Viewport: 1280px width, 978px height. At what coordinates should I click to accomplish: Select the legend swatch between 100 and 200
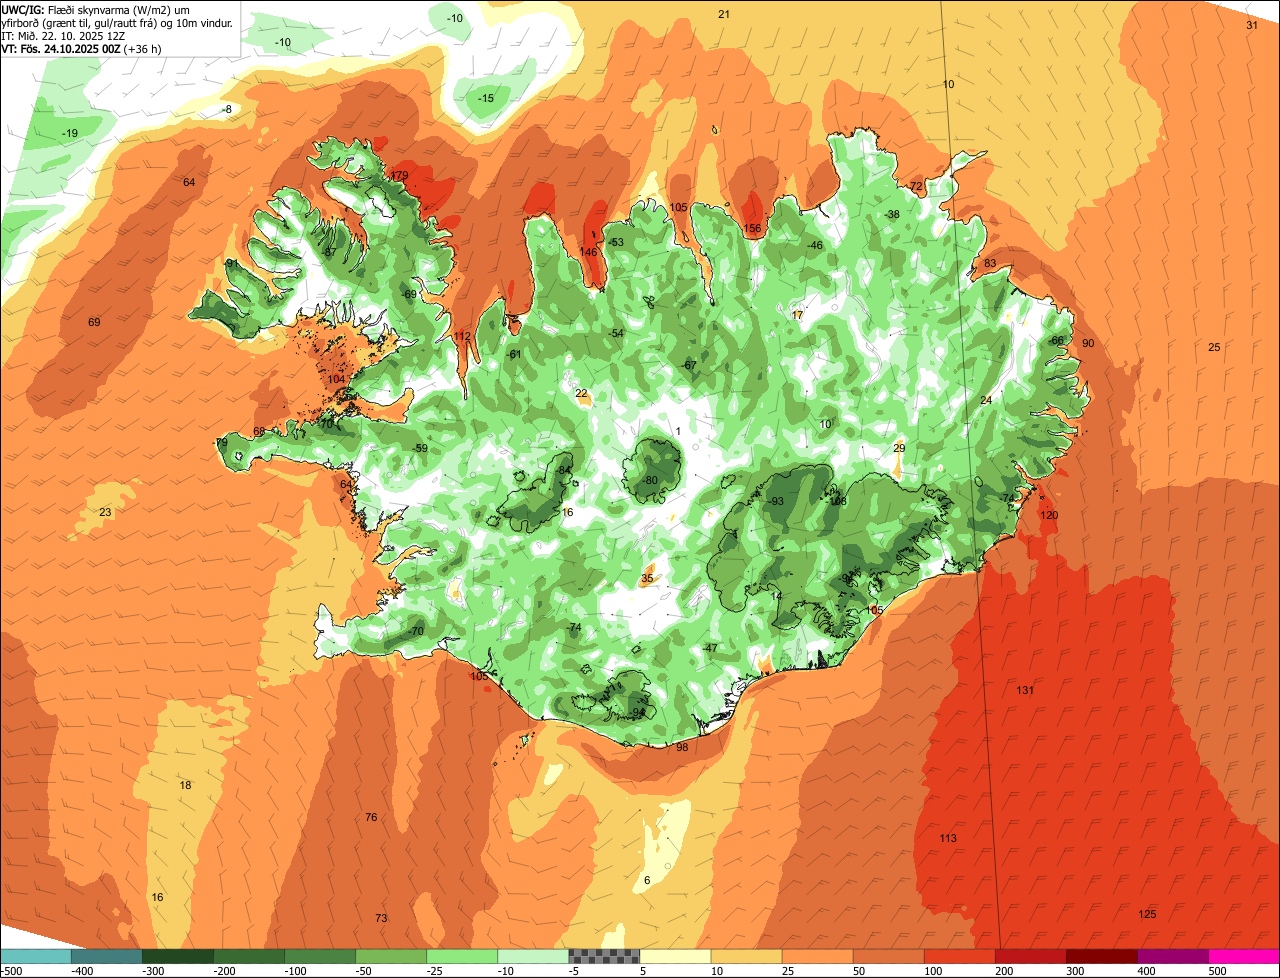click(x=960, y=956)
